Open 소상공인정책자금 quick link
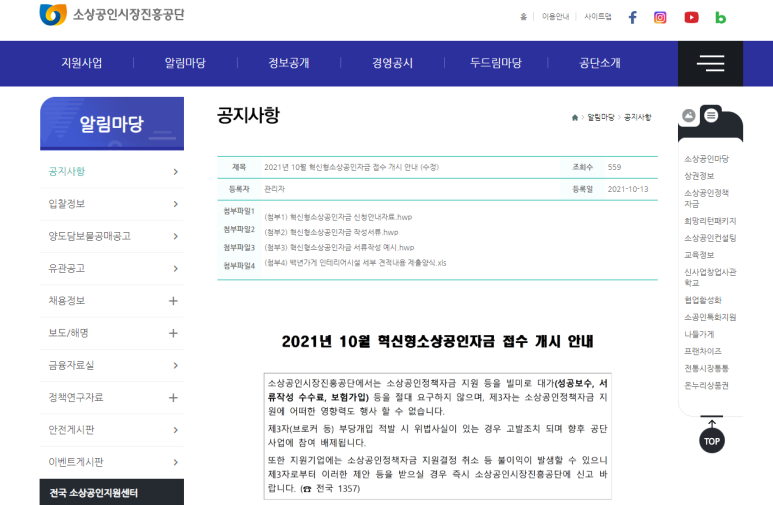The height and width of the screenshot is (505, 773). (706, 198)
